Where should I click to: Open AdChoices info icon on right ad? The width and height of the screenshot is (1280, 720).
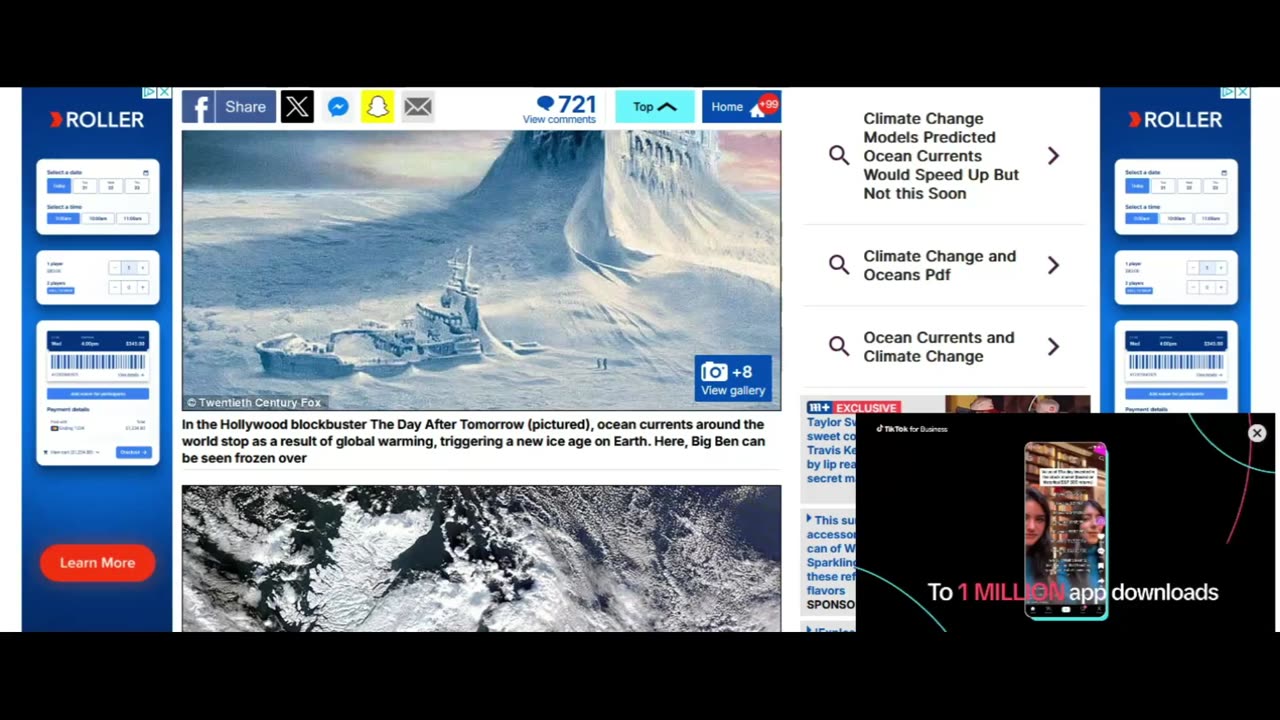[x=1227, y=92]
